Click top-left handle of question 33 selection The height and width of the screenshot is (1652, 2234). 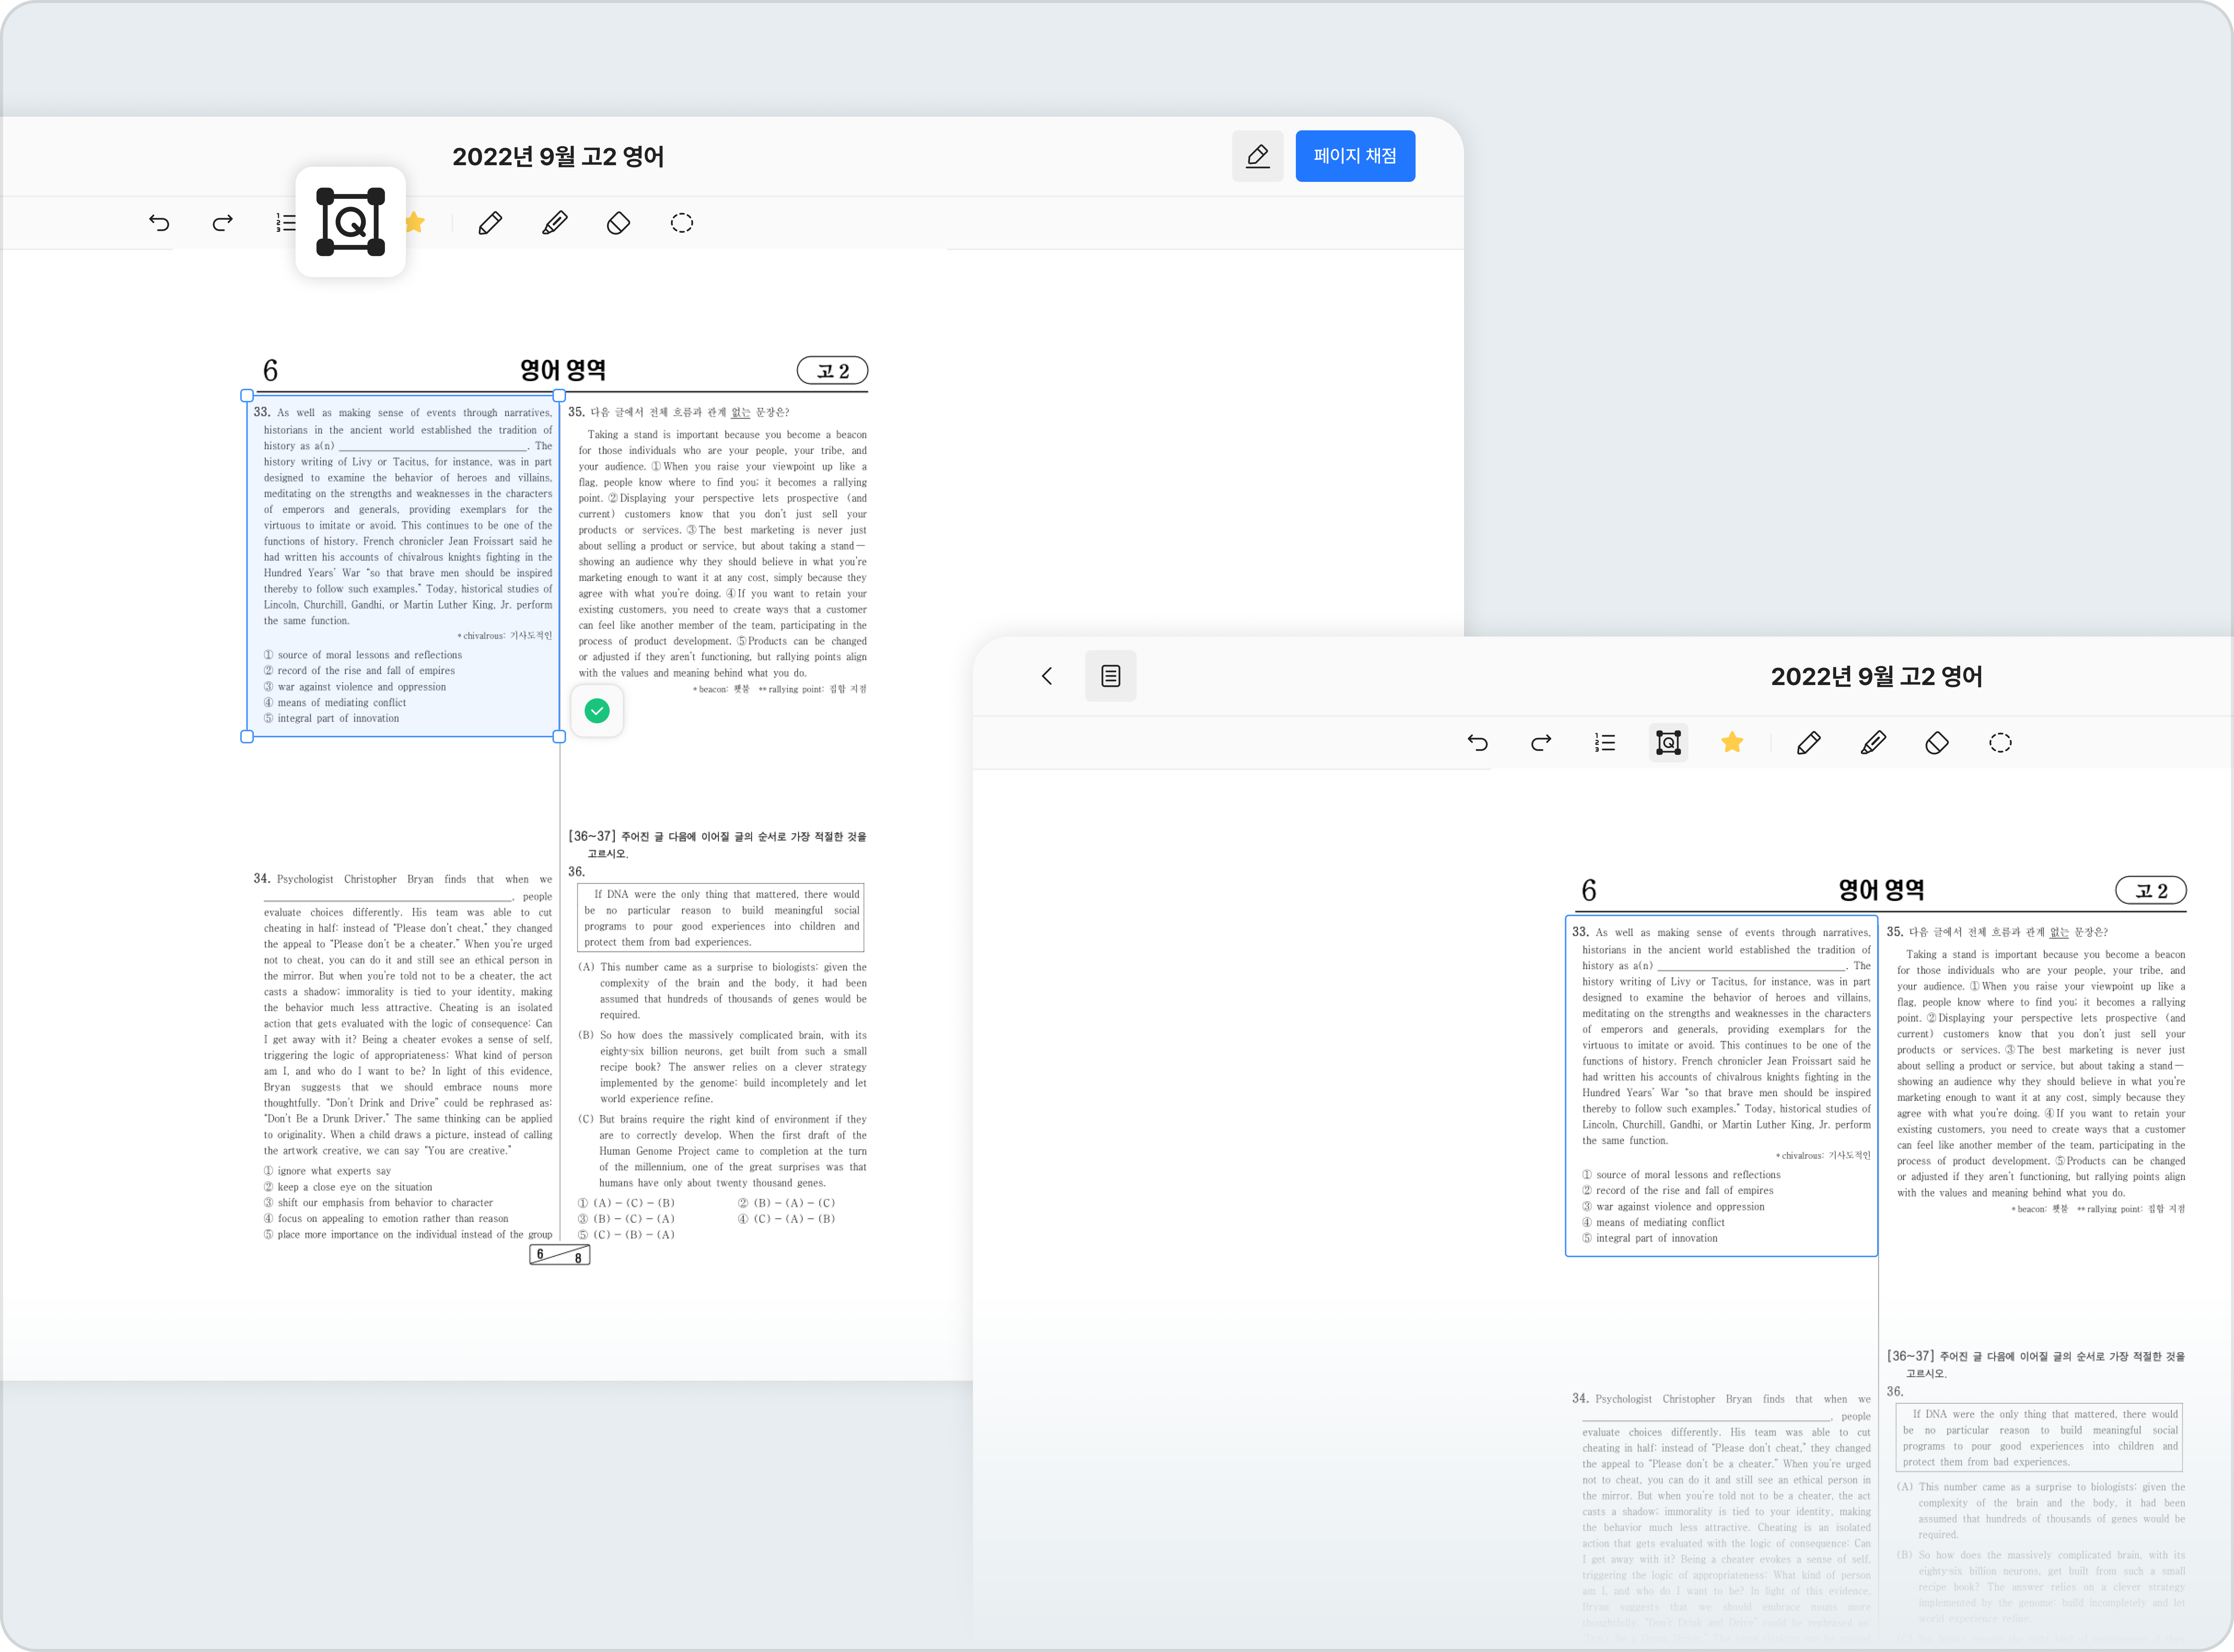tap(247, 396)
